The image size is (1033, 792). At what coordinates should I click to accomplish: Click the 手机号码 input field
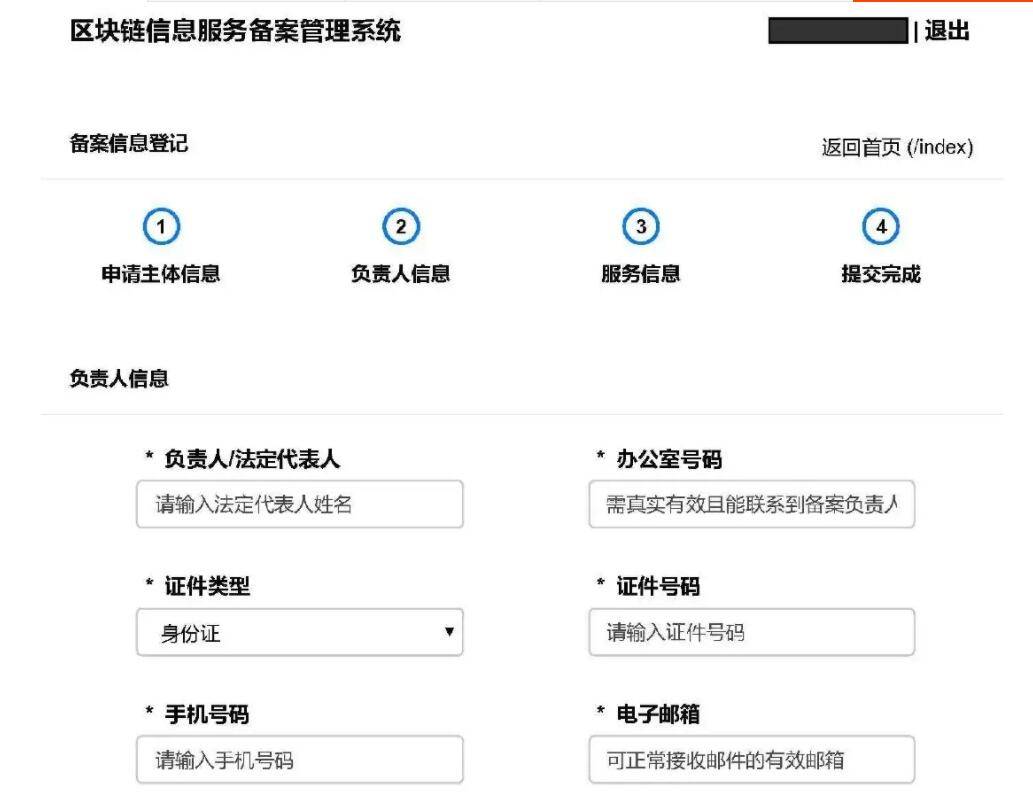[x=300, y=760]
